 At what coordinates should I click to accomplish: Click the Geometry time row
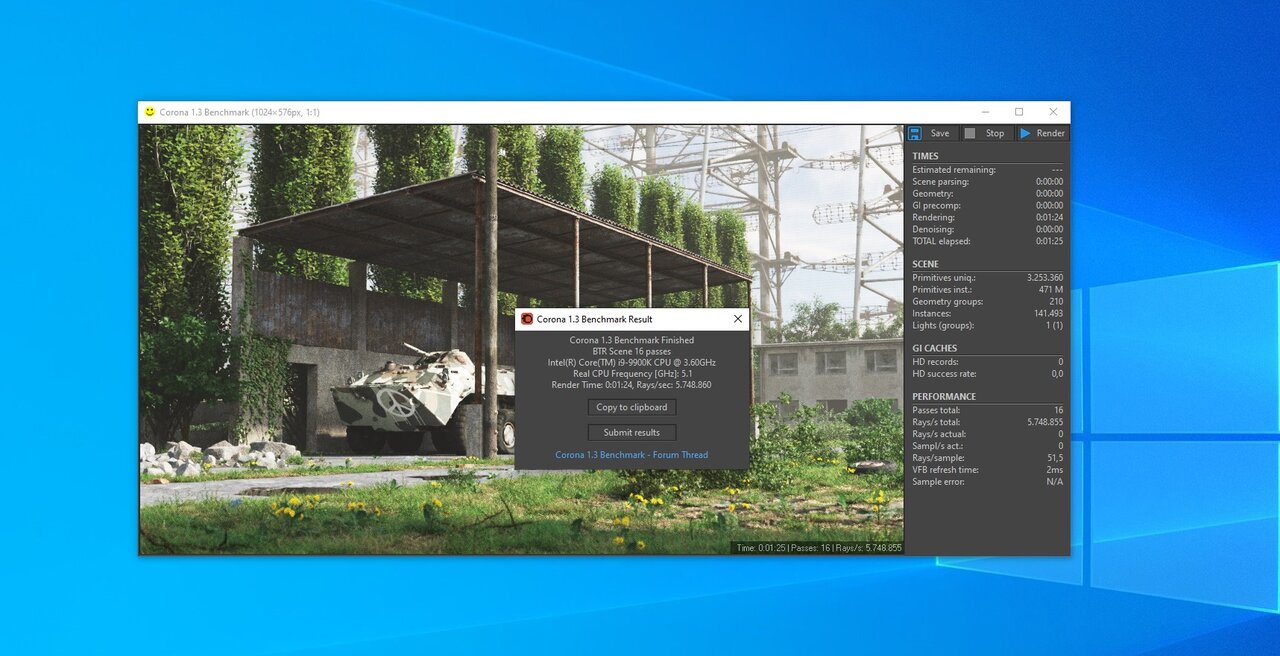[x=987, y=194]
